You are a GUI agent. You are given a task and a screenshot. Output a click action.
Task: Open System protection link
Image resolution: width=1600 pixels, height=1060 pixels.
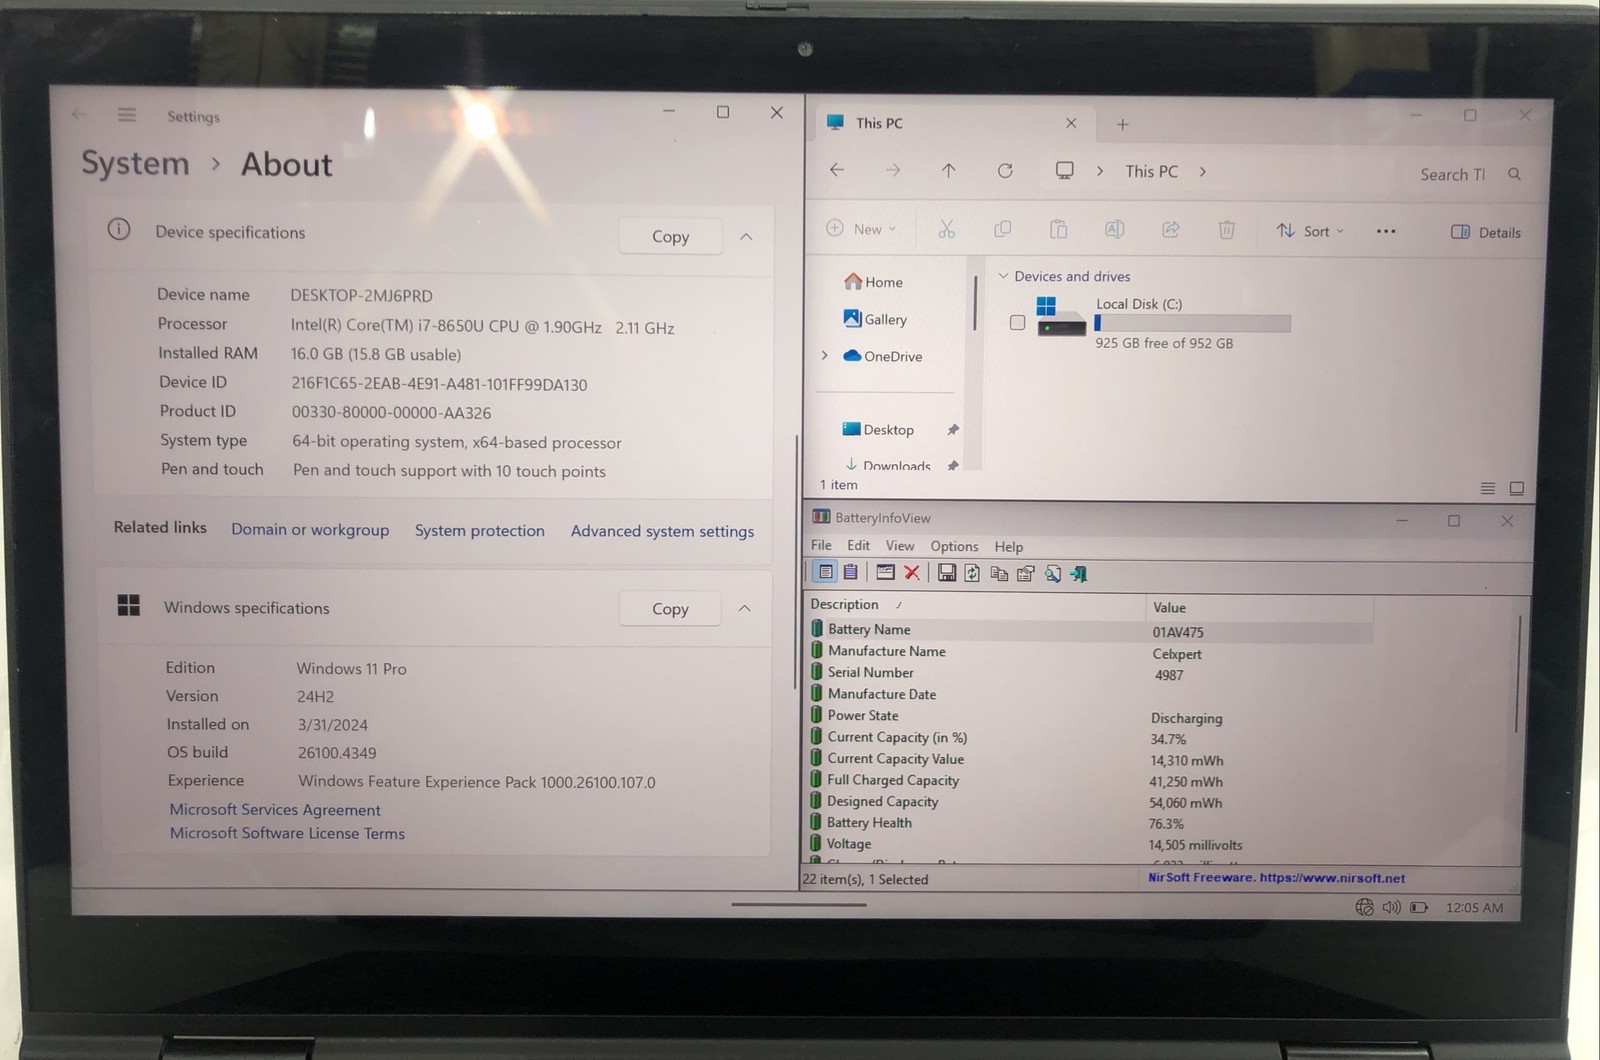click(480, 530)
